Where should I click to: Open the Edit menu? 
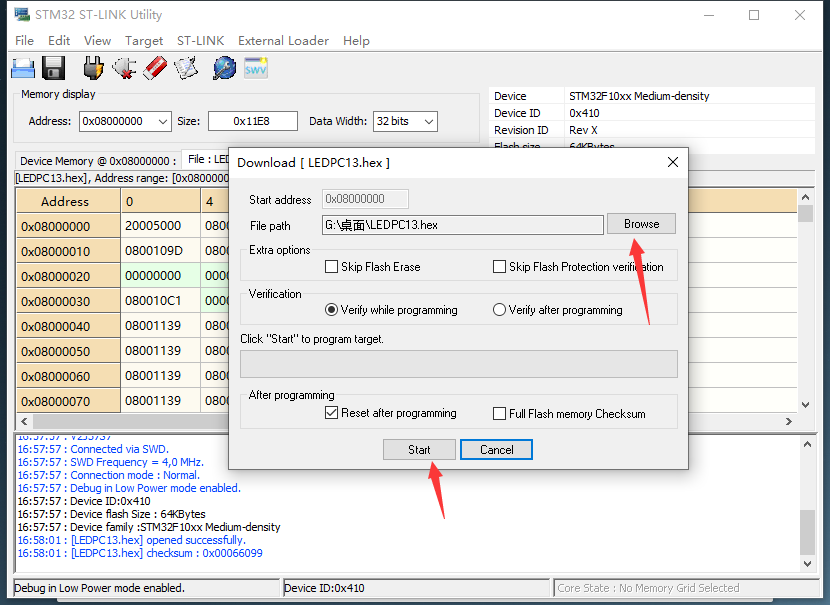[59, 41]
